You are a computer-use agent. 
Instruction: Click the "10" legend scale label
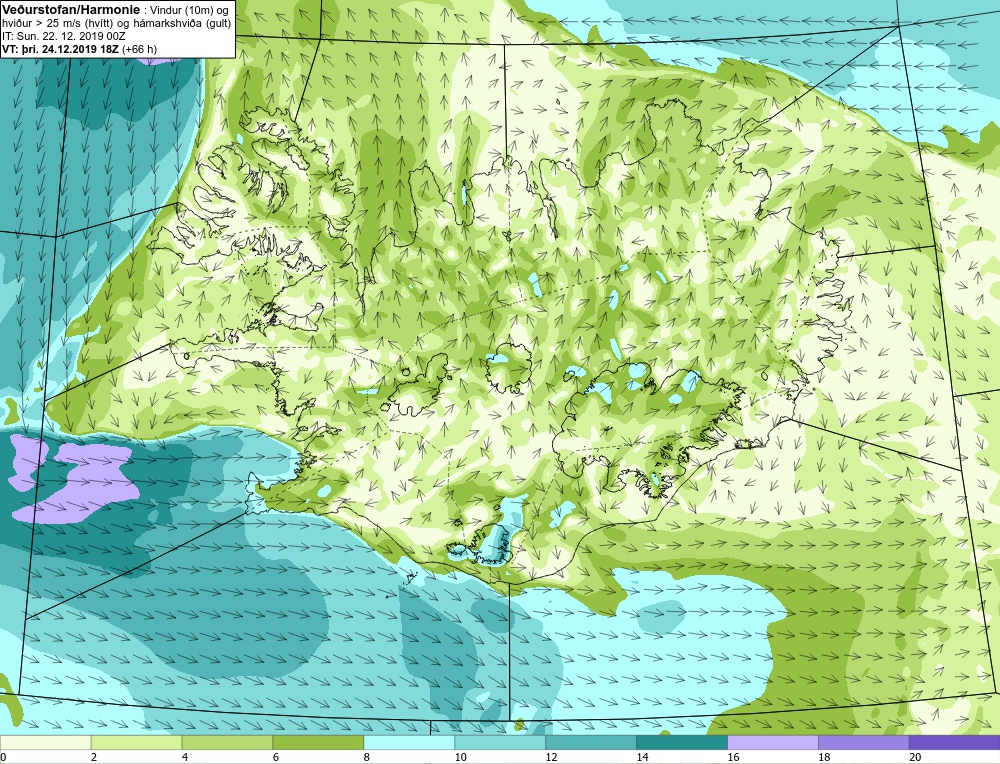tap(460, 757)
